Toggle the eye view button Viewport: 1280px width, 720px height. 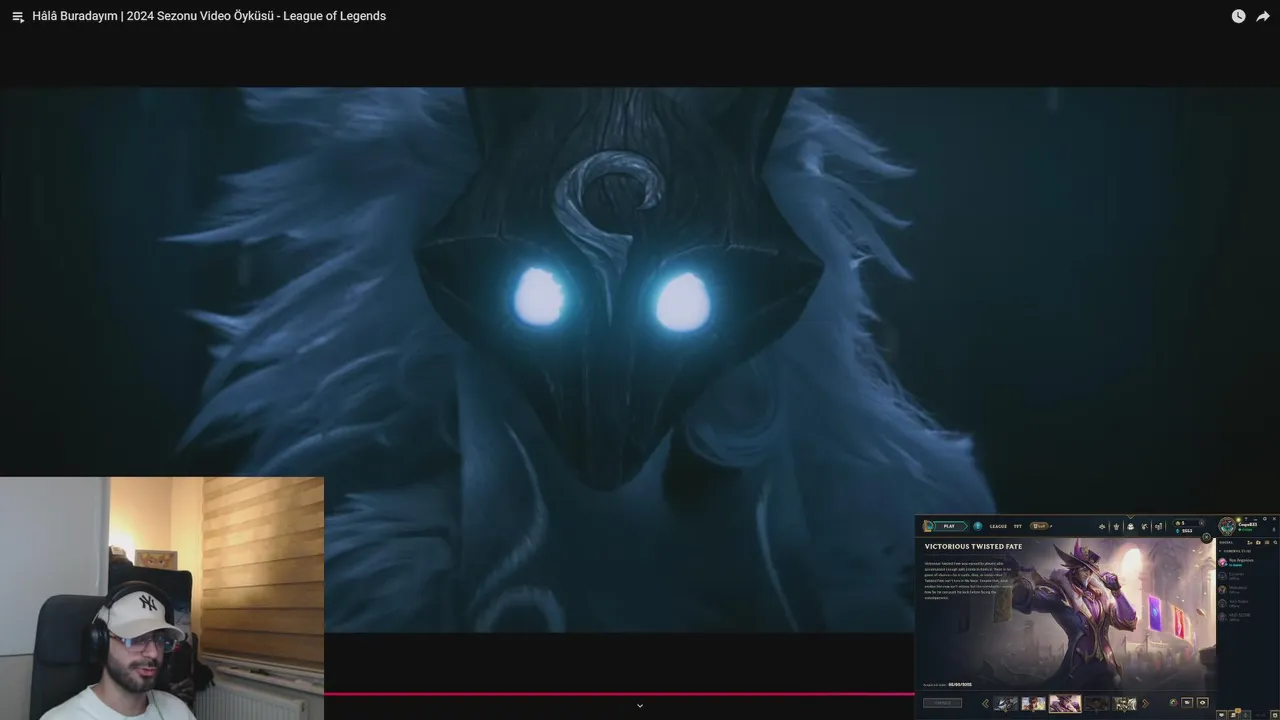click(1203, 703)
